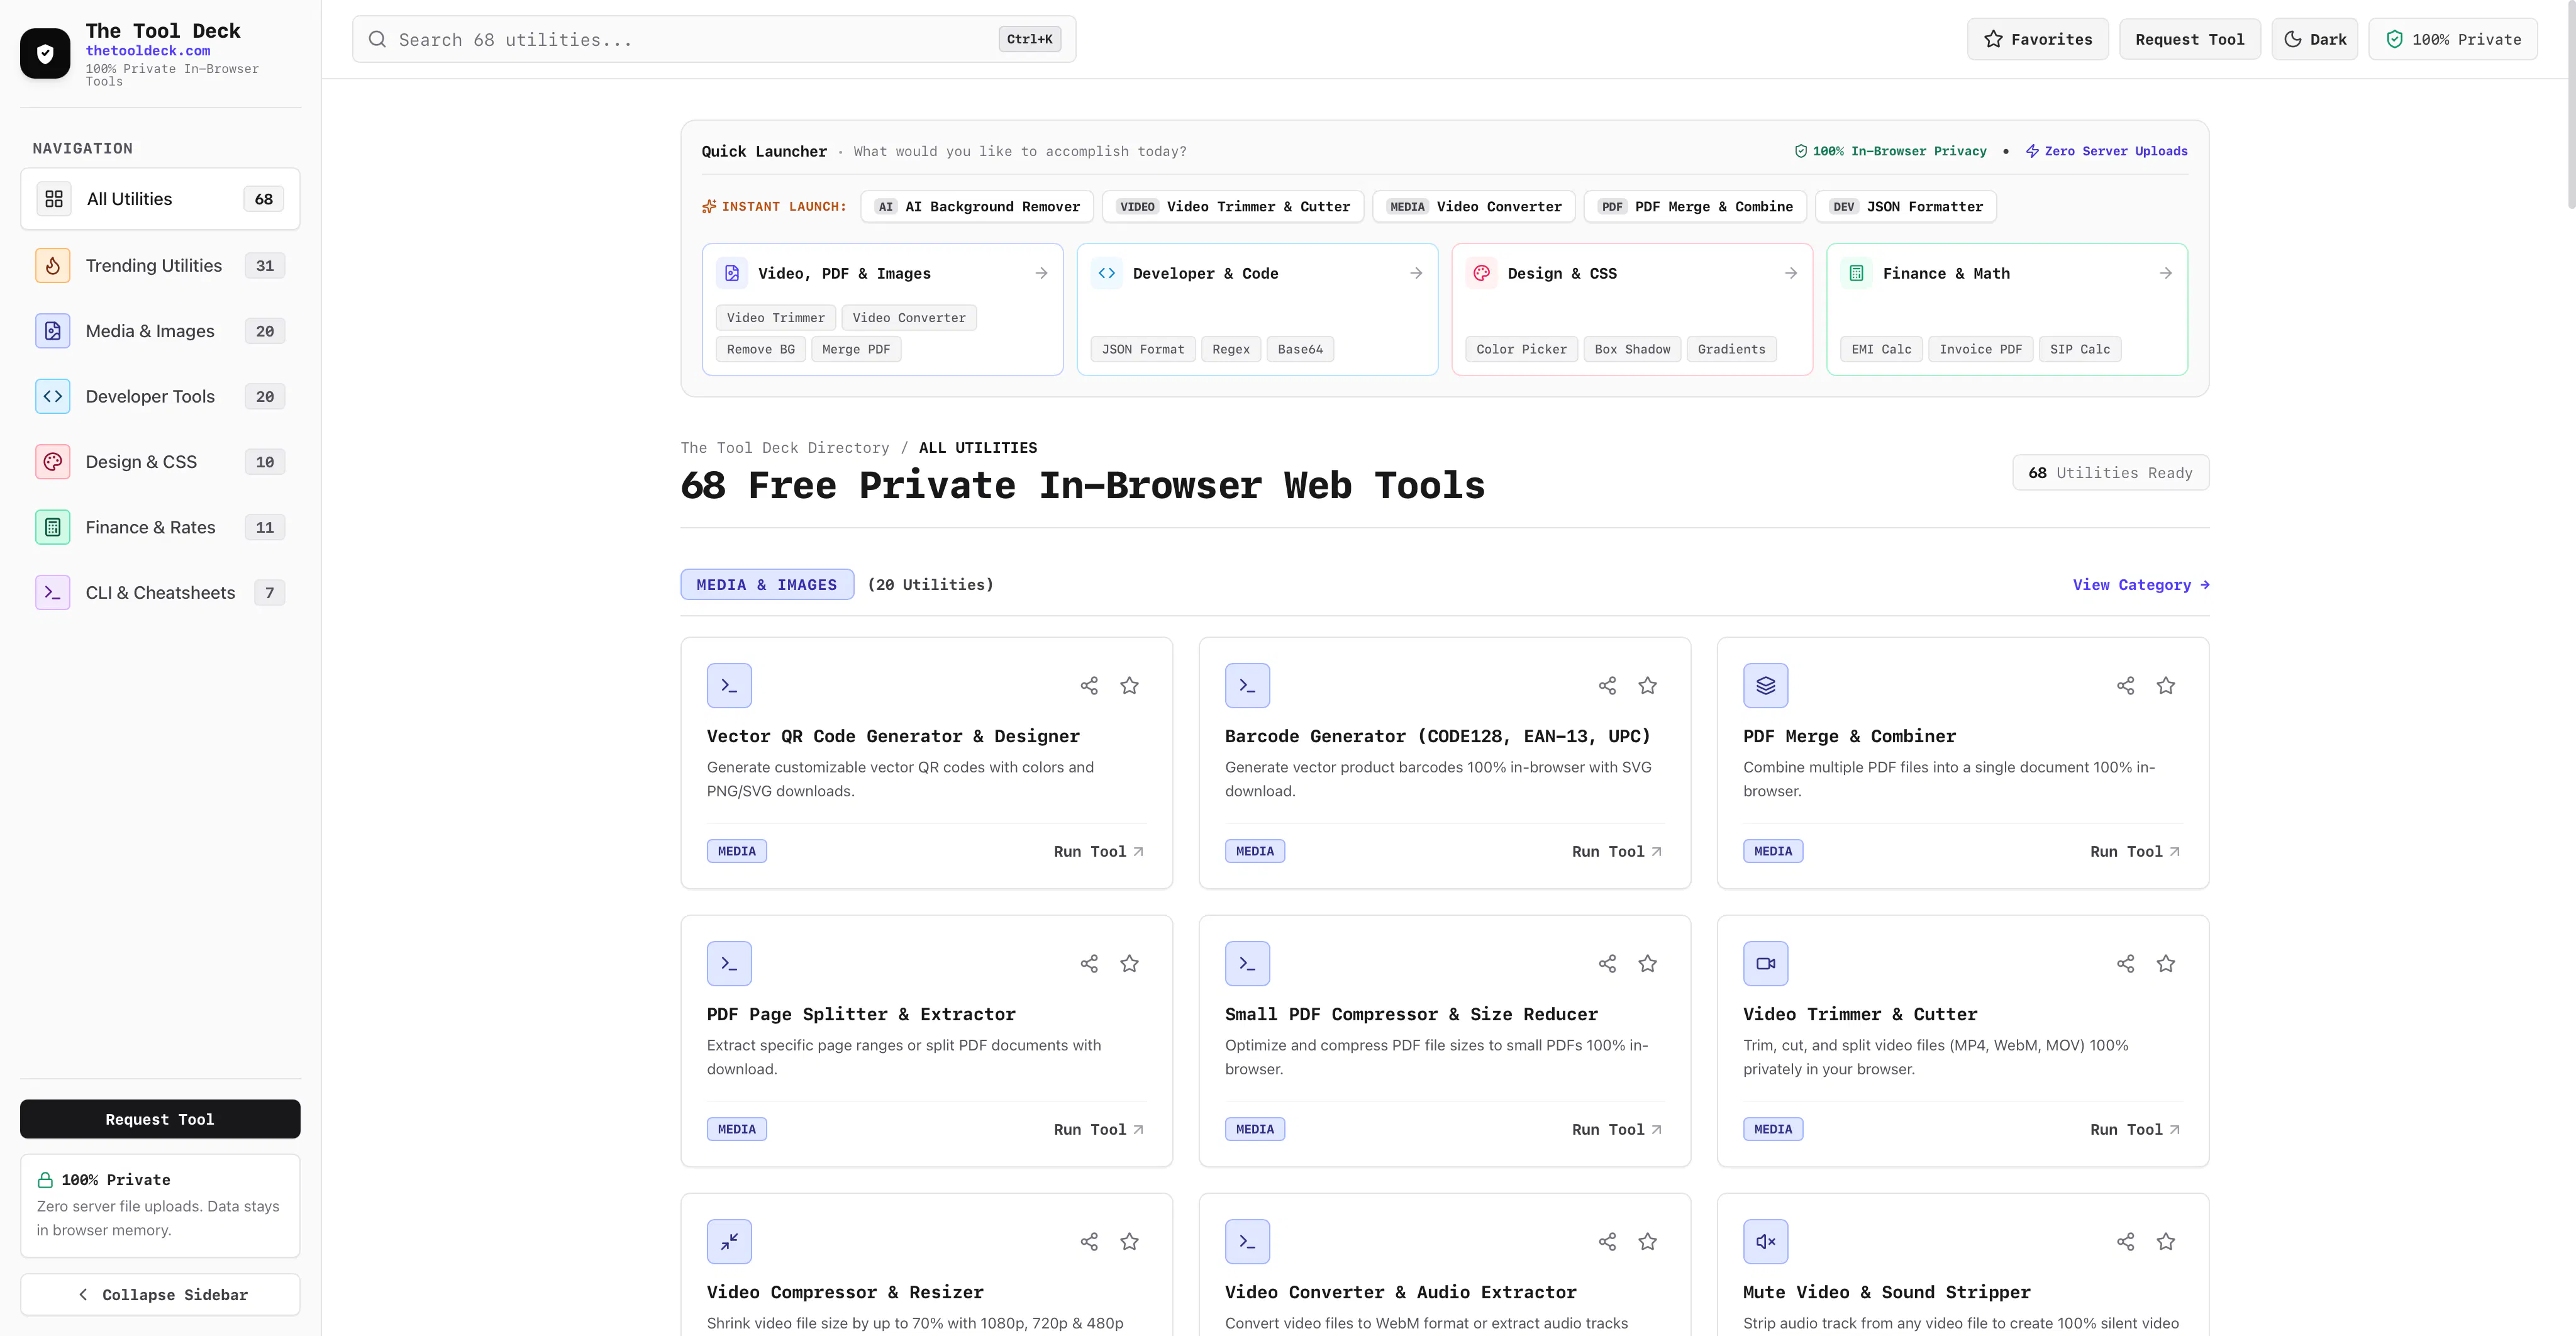Click the black Request Tool sidebar button
The width and height of the screenshot is (2576, 1336).
tap(160, 1119)
